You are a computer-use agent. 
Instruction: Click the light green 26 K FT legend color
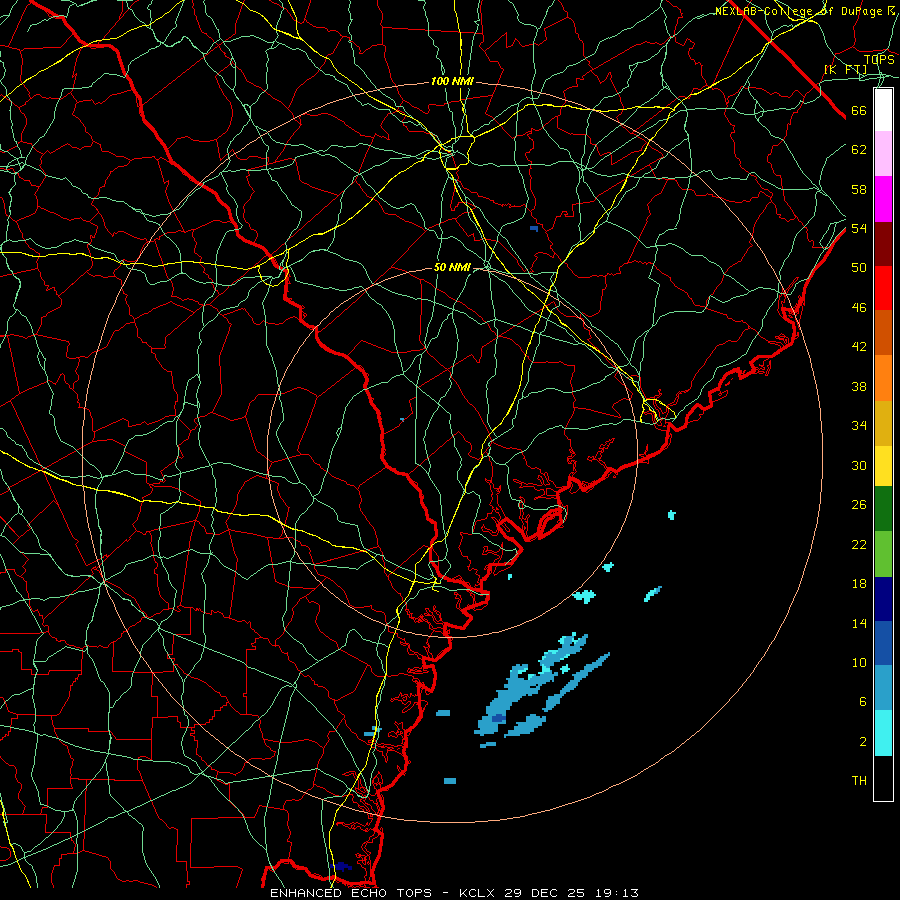tap(883, 554)
